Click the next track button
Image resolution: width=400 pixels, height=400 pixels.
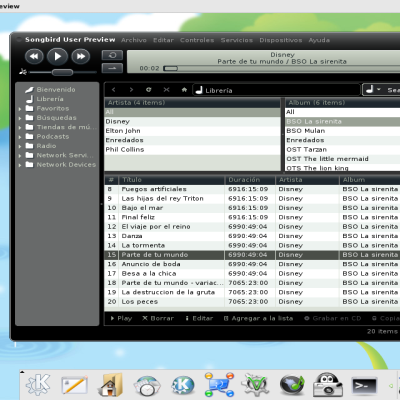81,56
